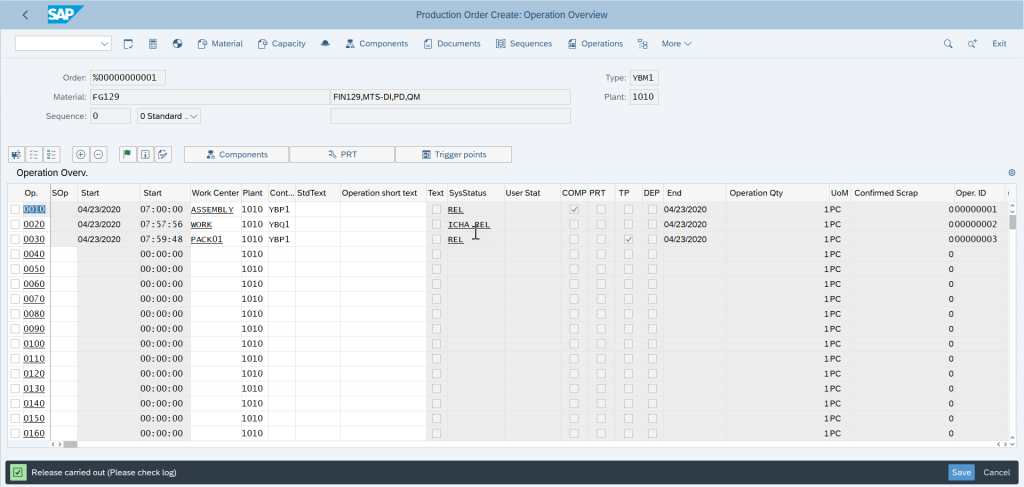Click the Trigger points button
This screenshot has width=1024, height=487.
454,155
